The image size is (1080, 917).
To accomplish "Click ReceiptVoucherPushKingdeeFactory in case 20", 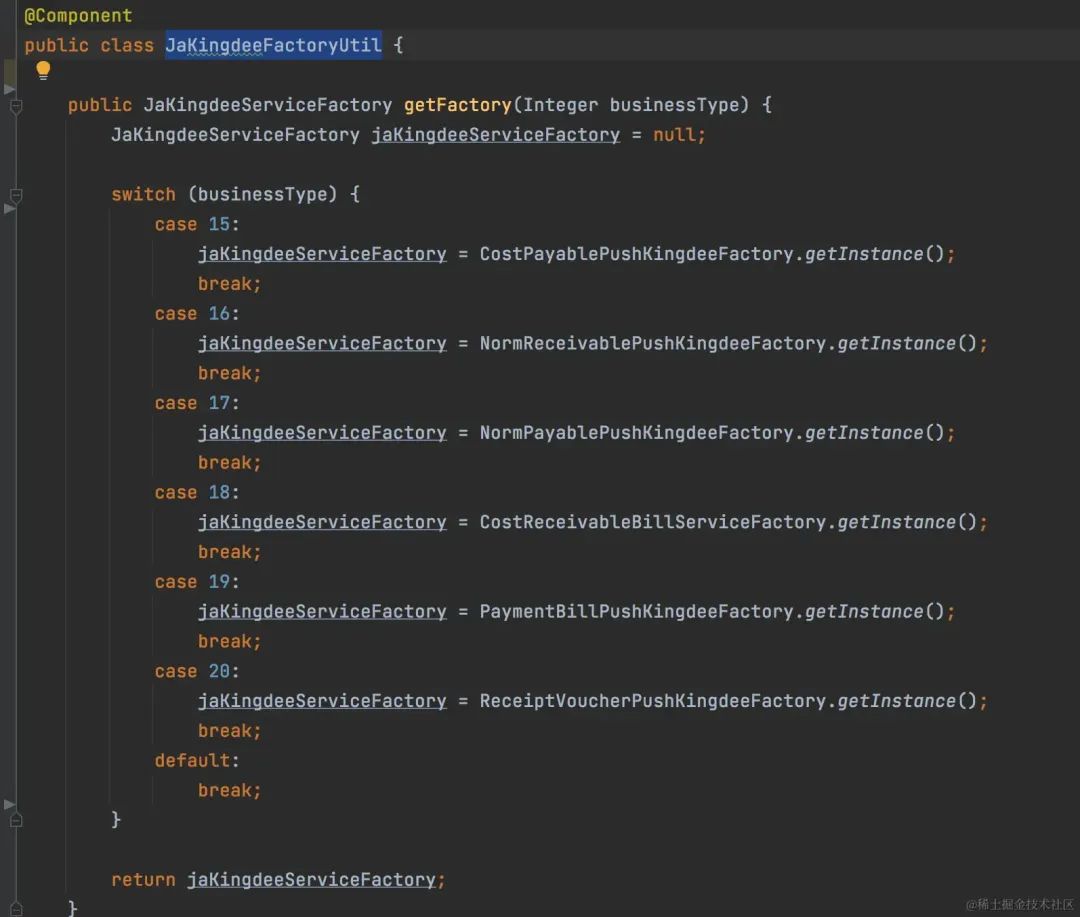I will tap(652, 701).
